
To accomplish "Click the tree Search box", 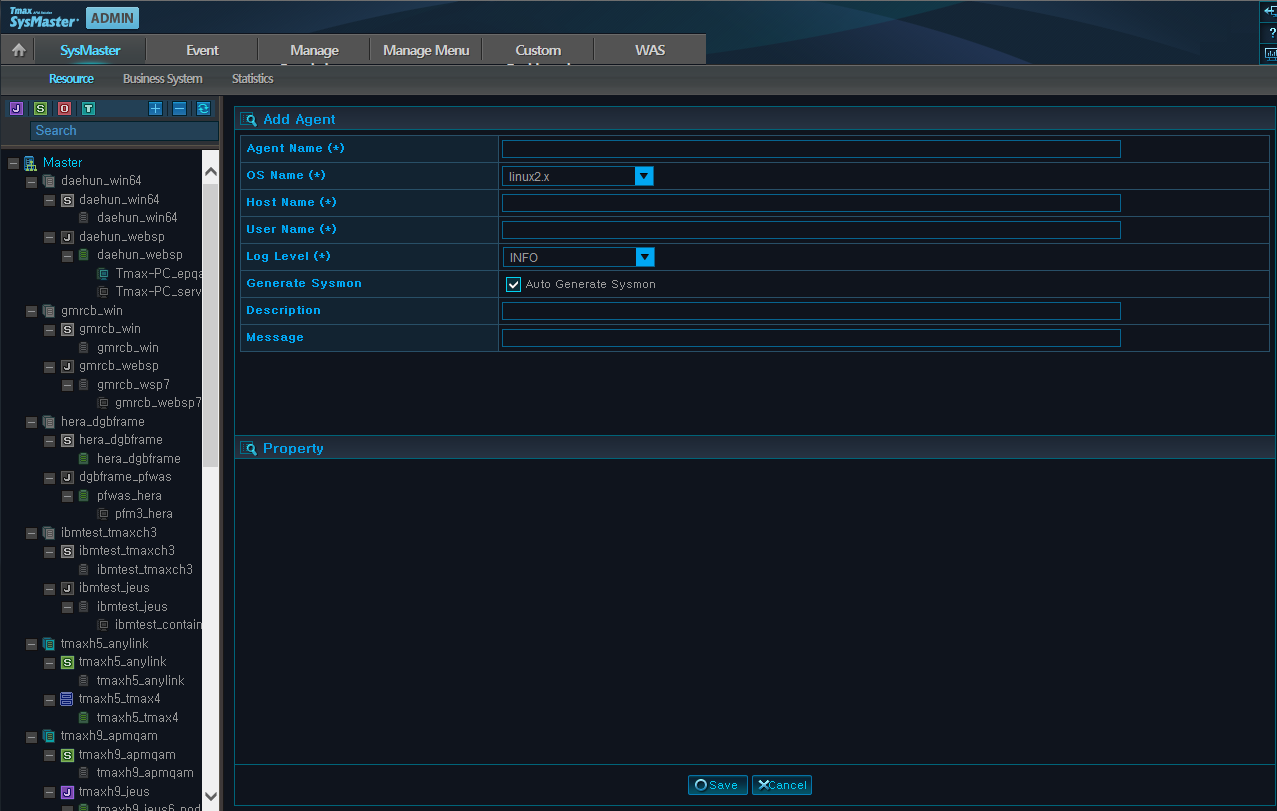I will point(124,131).
